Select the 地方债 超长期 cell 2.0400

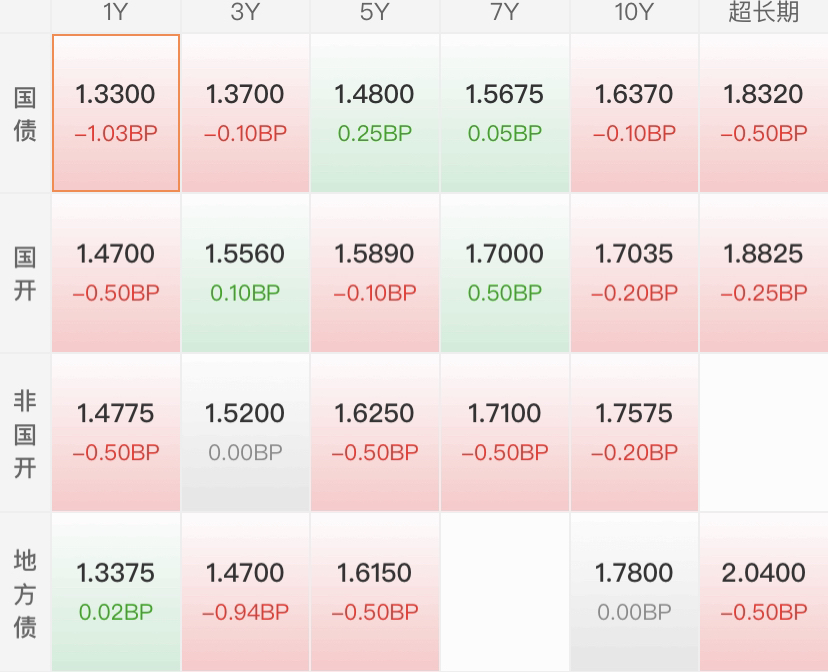point(764,592)
